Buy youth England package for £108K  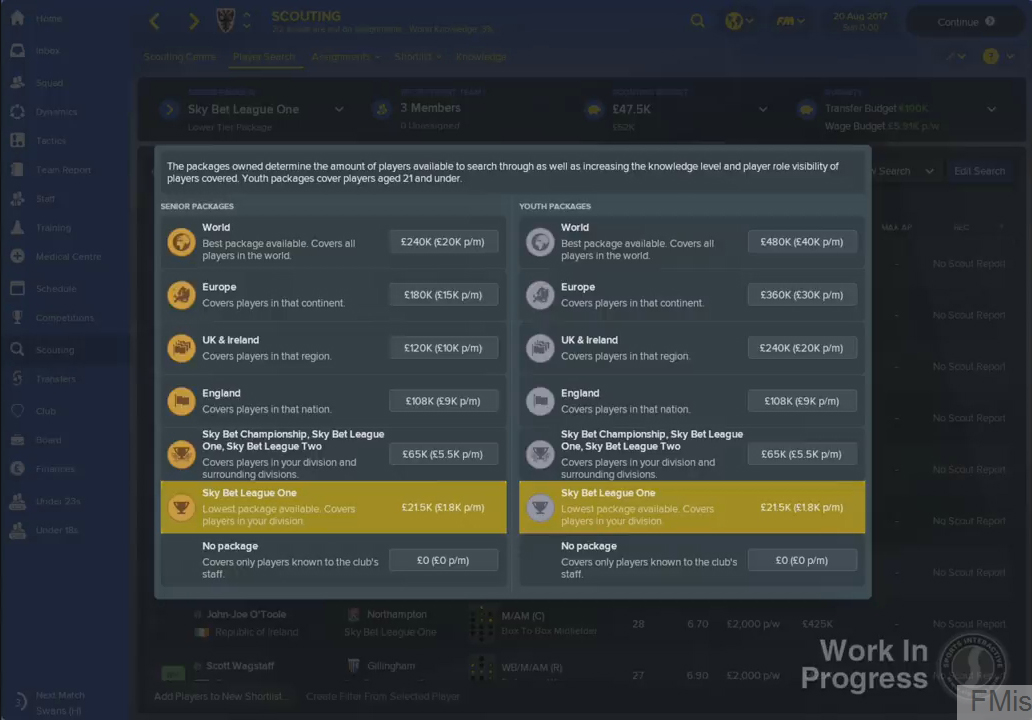coord(802,401)
